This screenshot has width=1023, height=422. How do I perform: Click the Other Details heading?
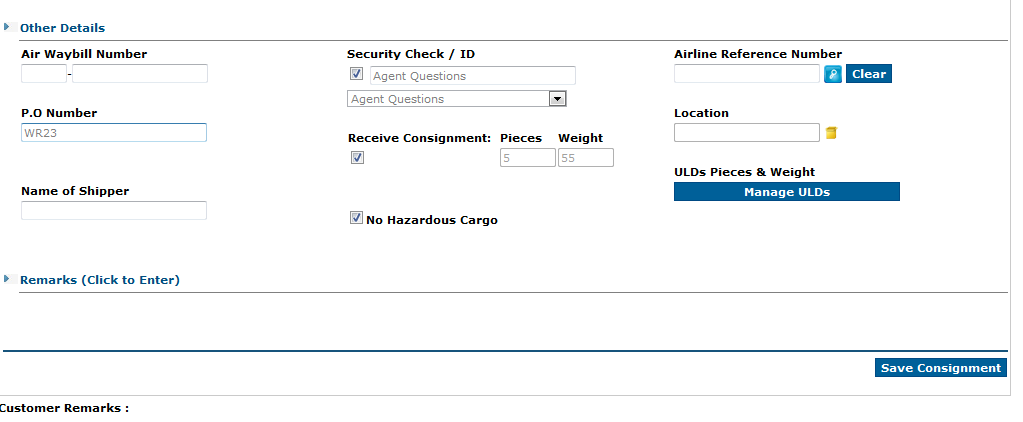(x=63, y=28)
